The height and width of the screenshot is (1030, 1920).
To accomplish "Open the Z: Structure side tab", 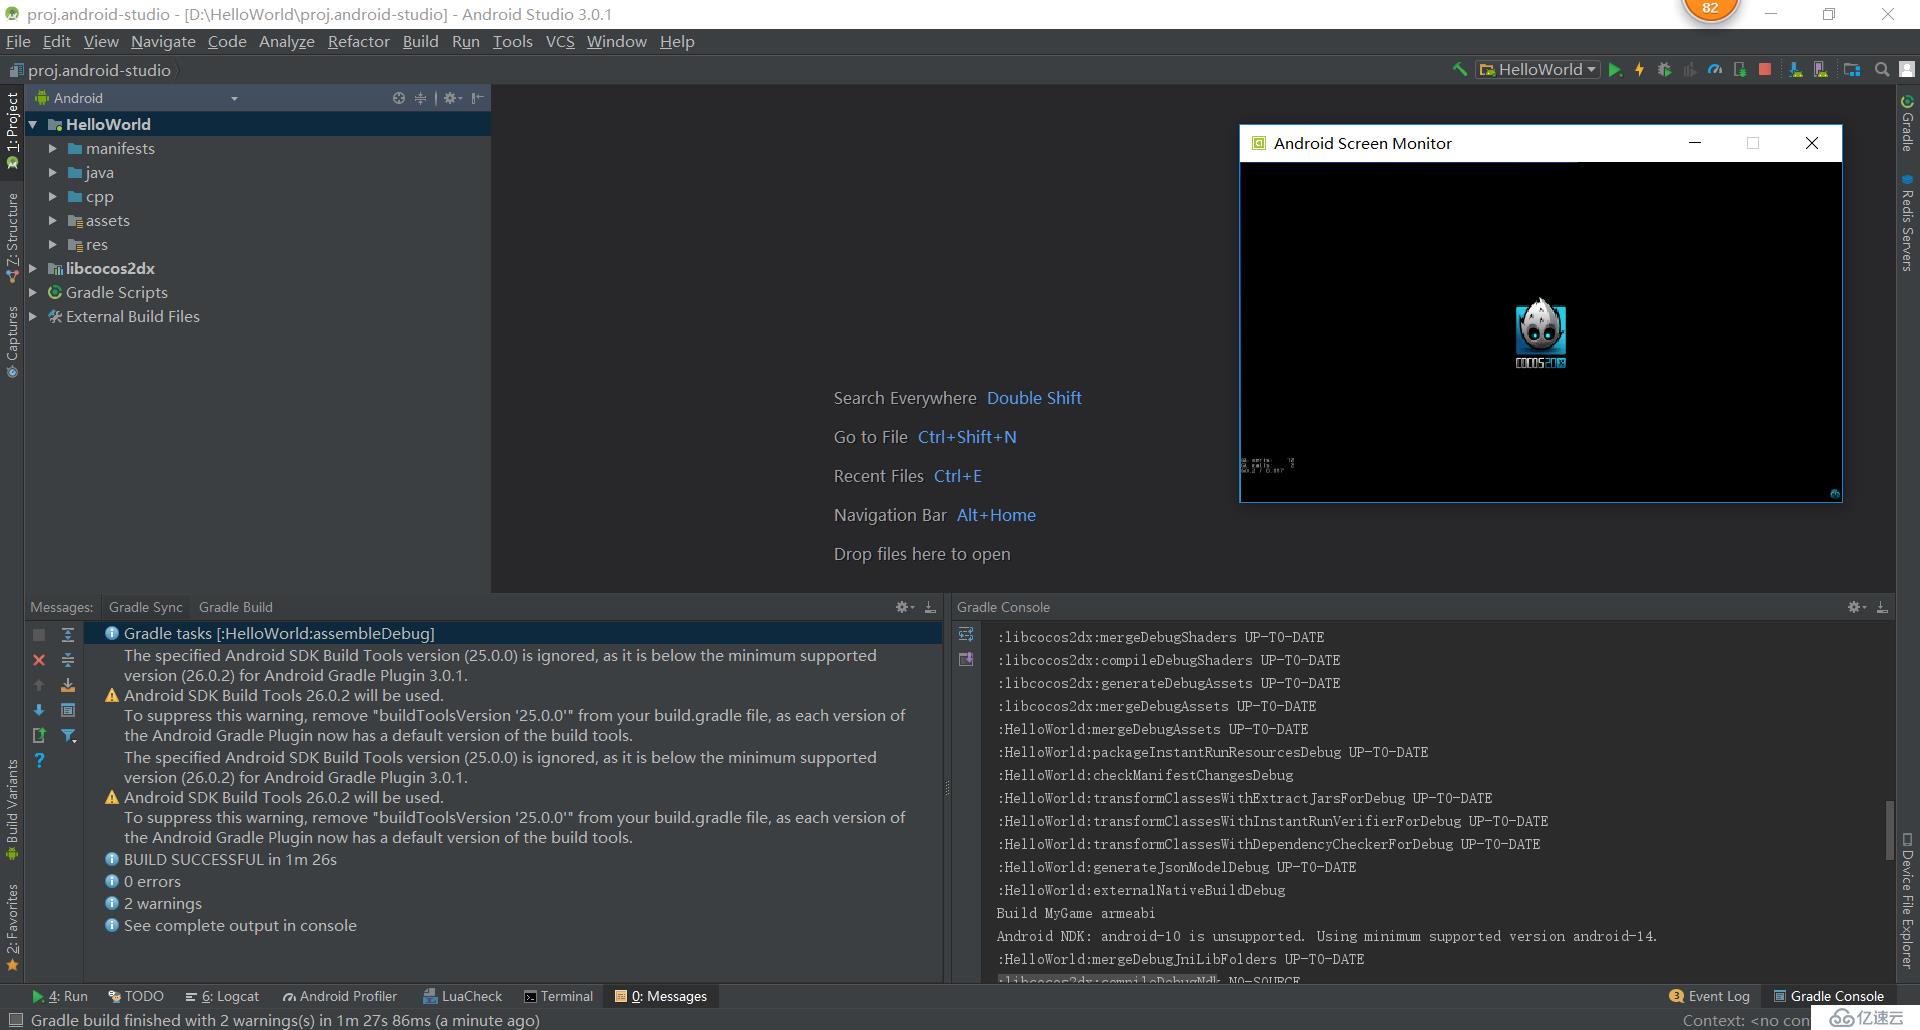I will pyautogui.click(x=12, y=238).
